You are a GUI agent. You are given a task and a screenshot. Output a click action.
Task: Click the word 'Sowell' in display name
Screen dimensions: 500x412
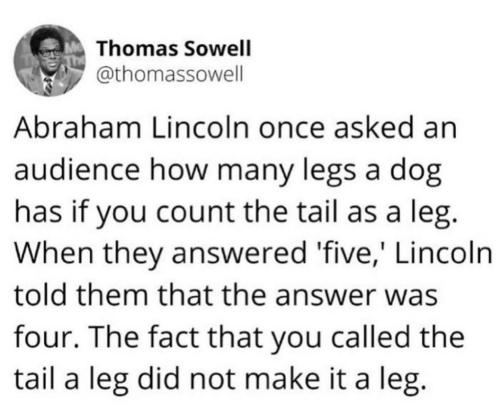217,48
